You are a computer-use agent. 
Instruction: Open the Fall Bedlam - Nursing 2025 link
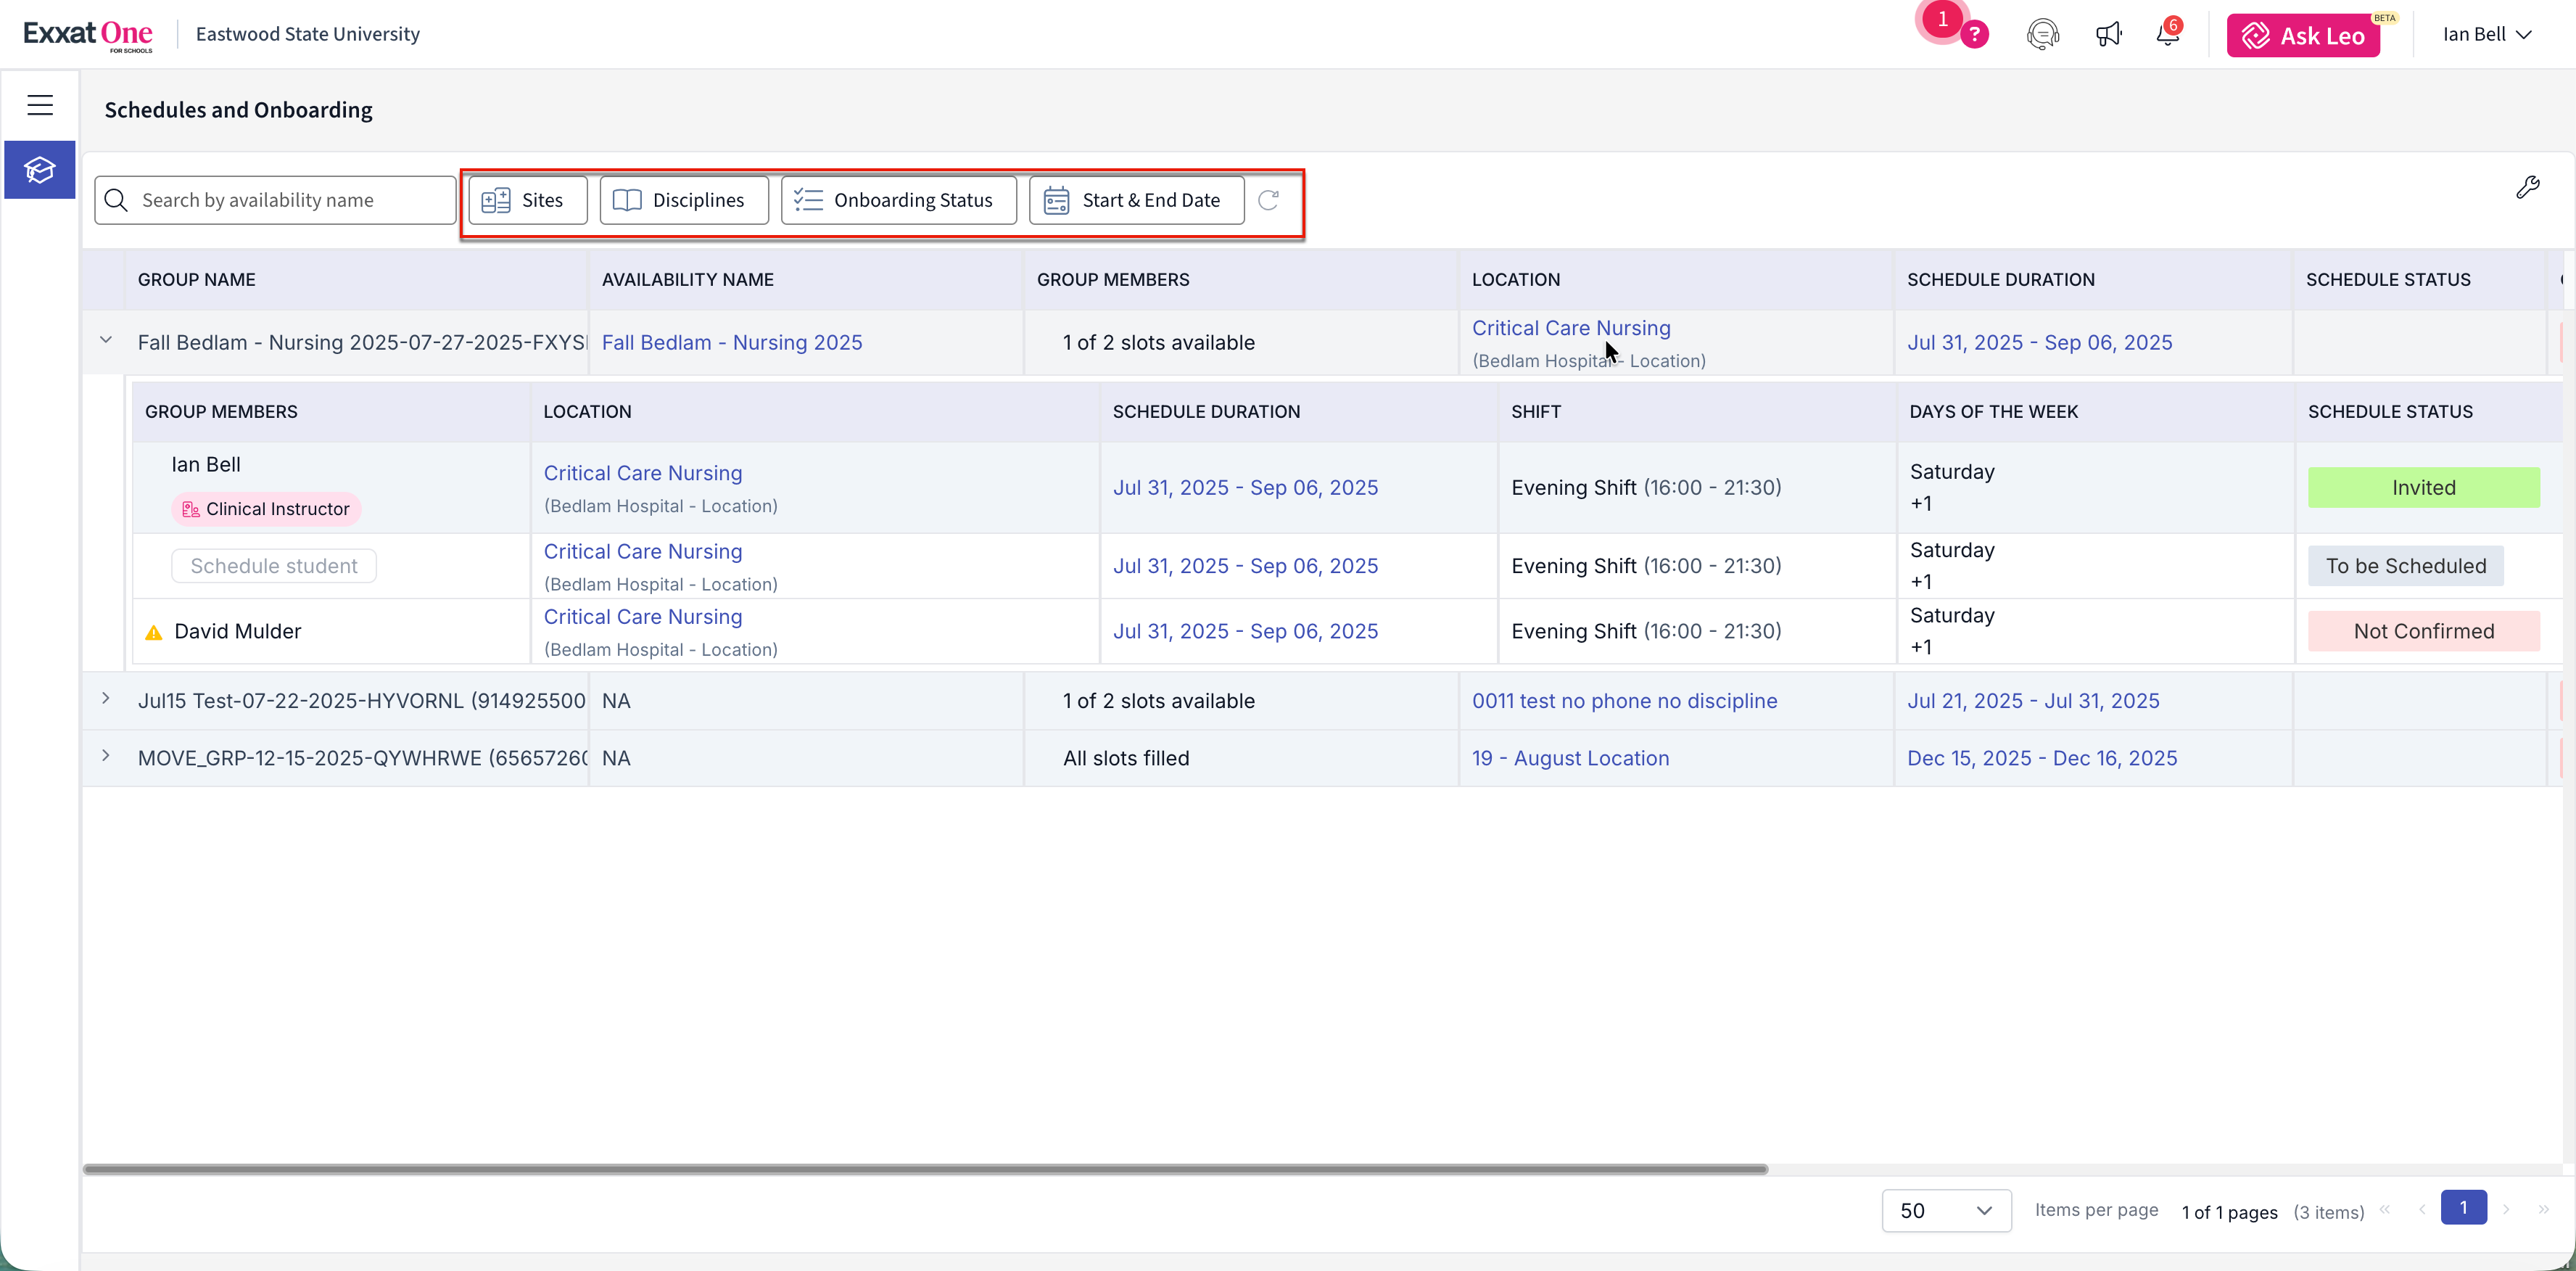pyautogui.click(x=731, y=342)
